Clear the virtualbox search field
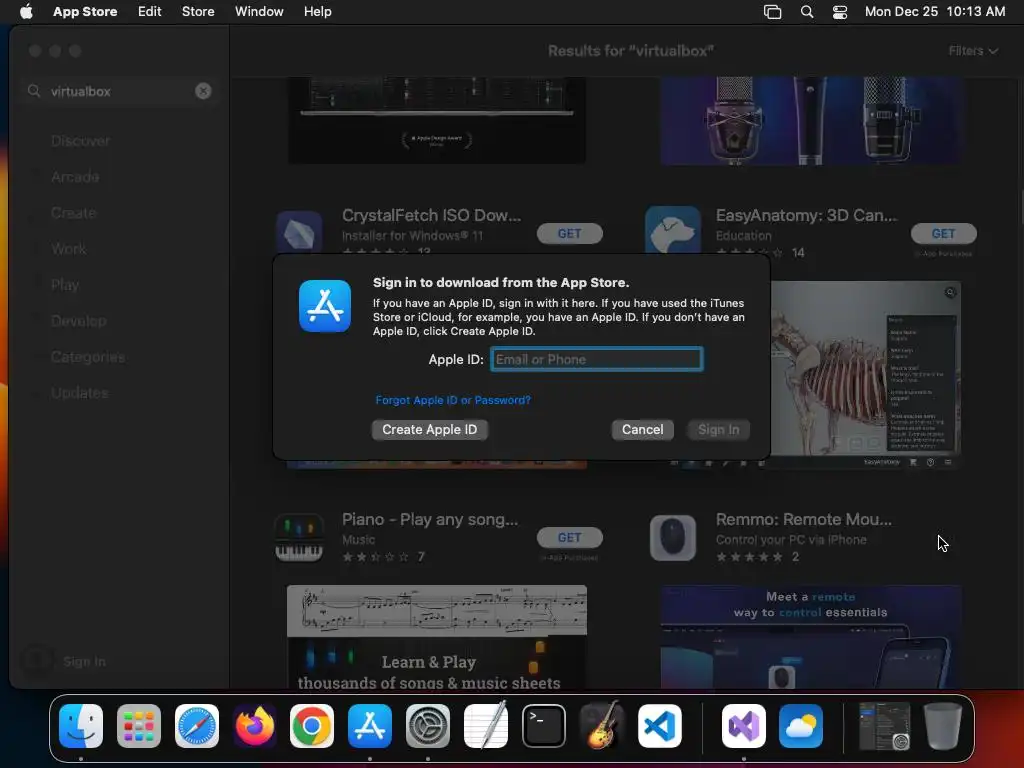 (203, 91)
